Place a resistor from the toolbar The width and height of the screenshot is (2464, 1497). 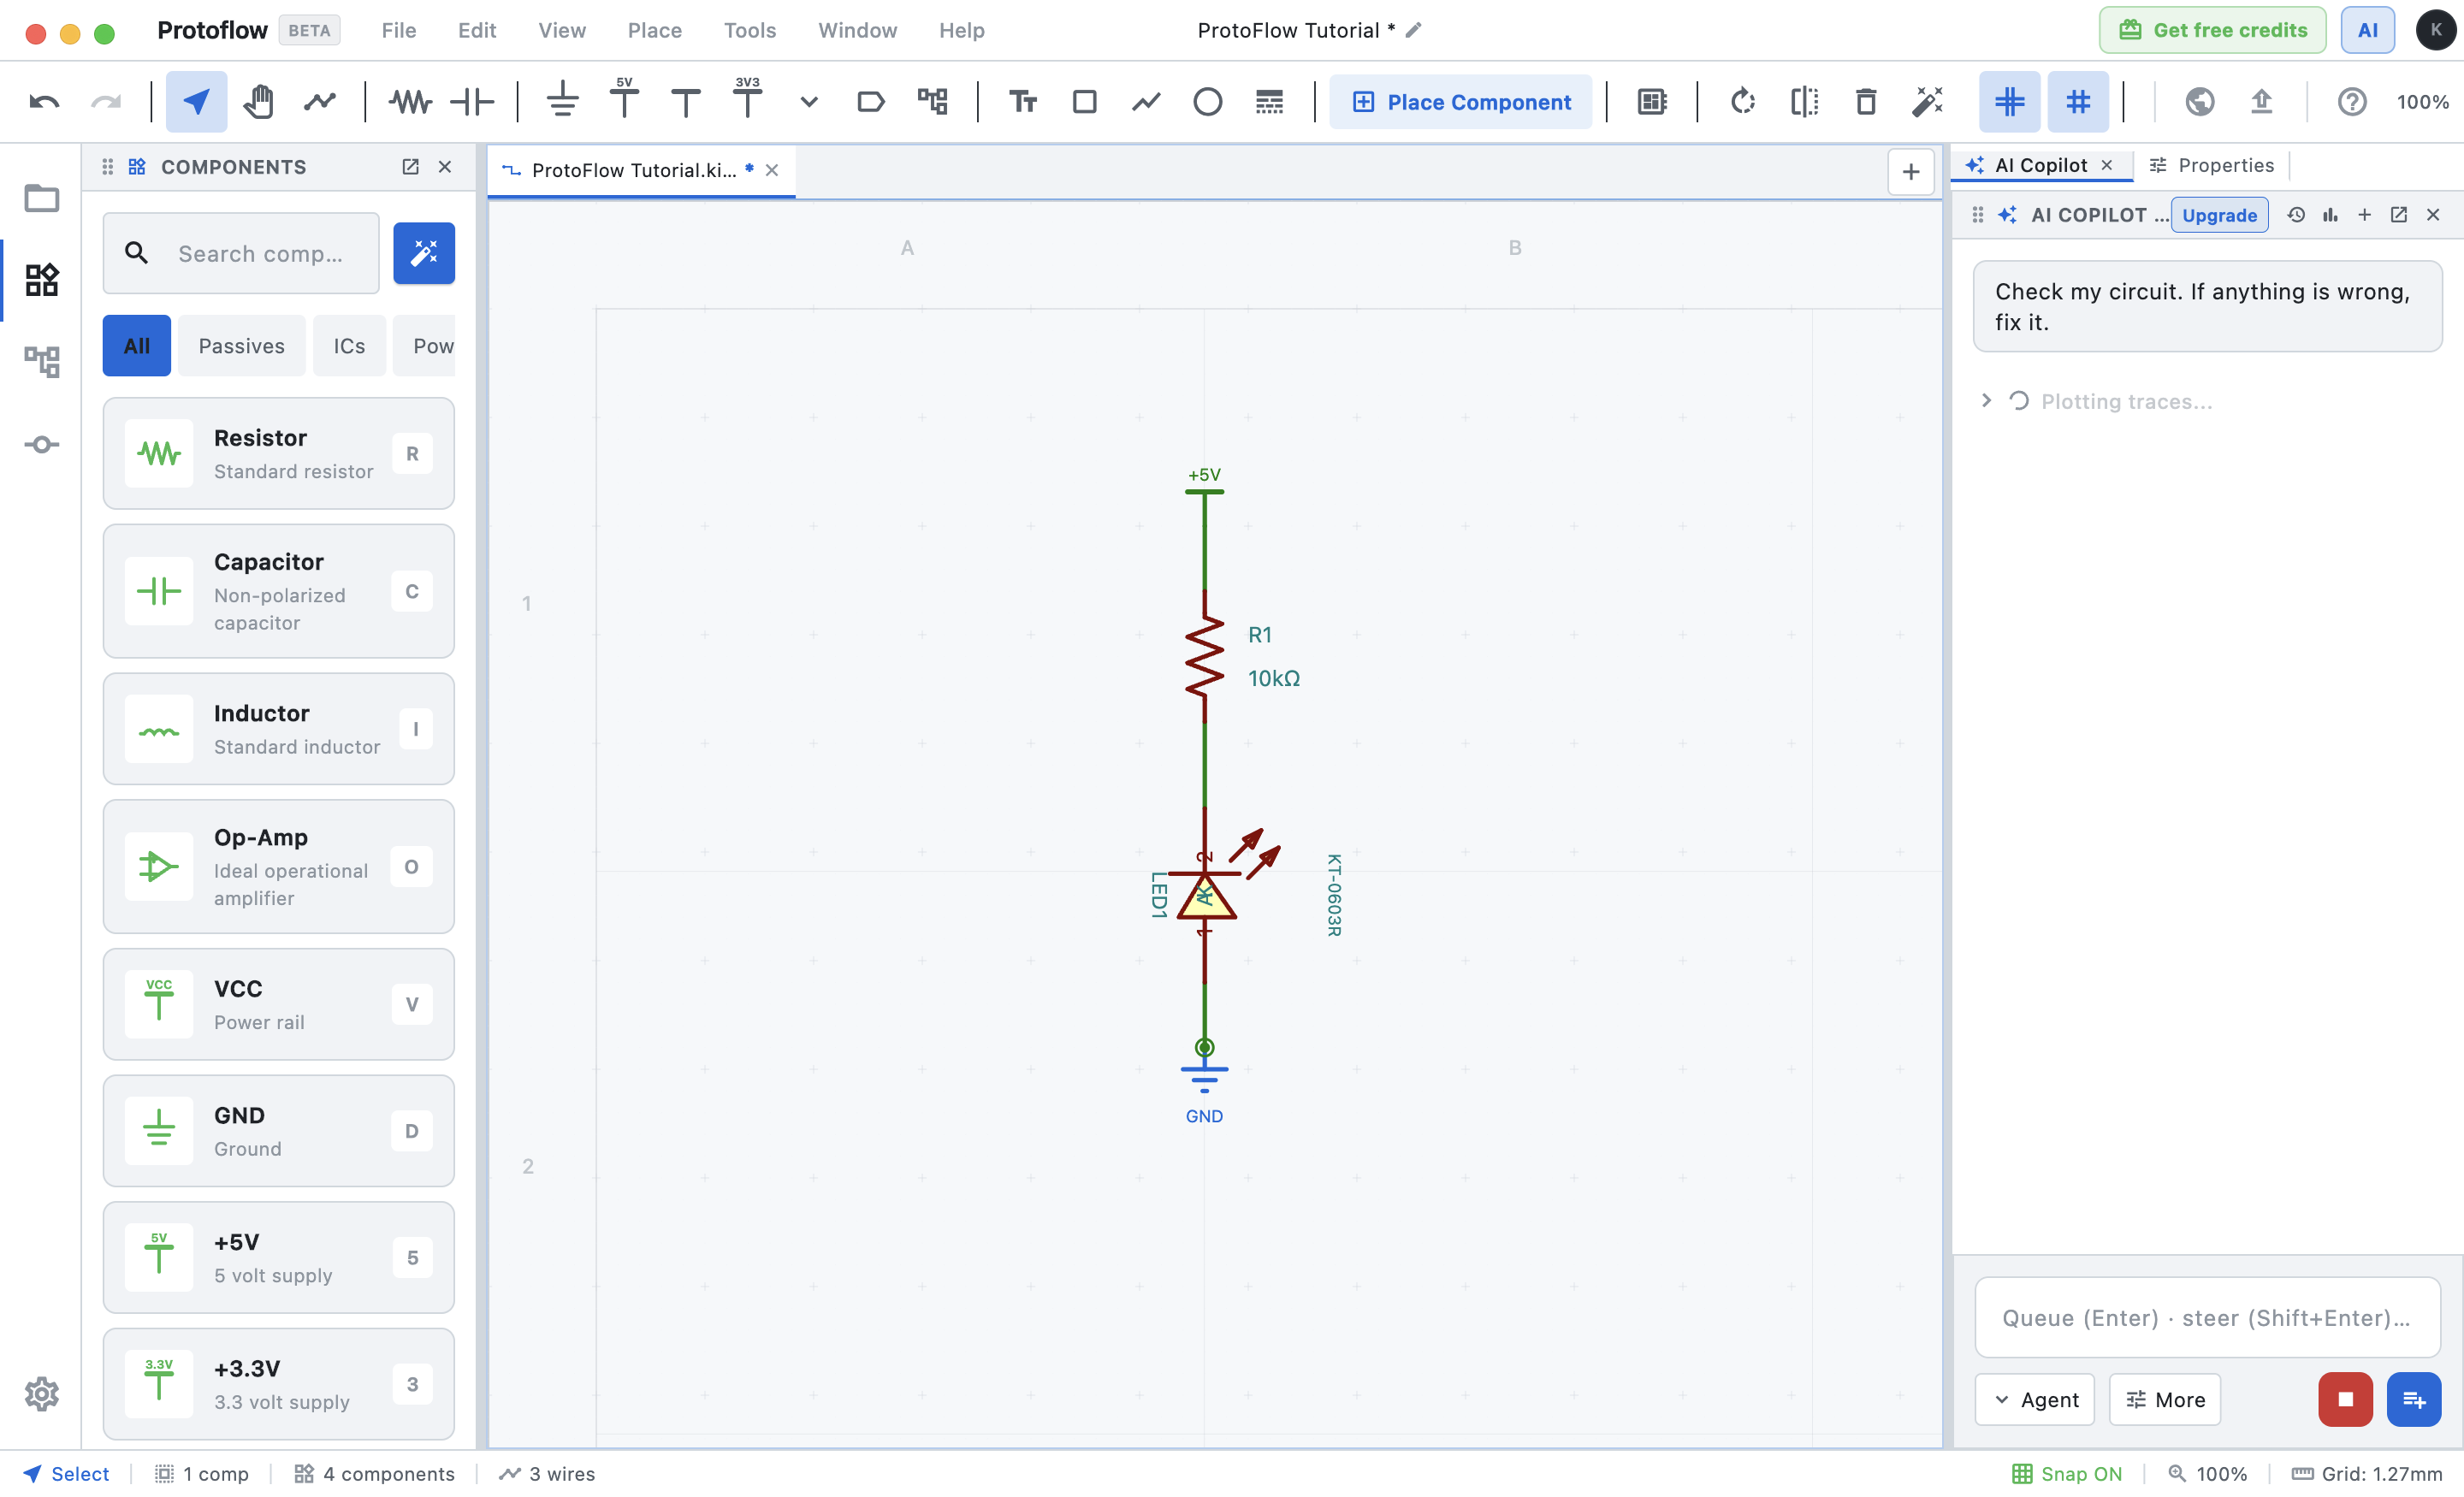point(410,102)
